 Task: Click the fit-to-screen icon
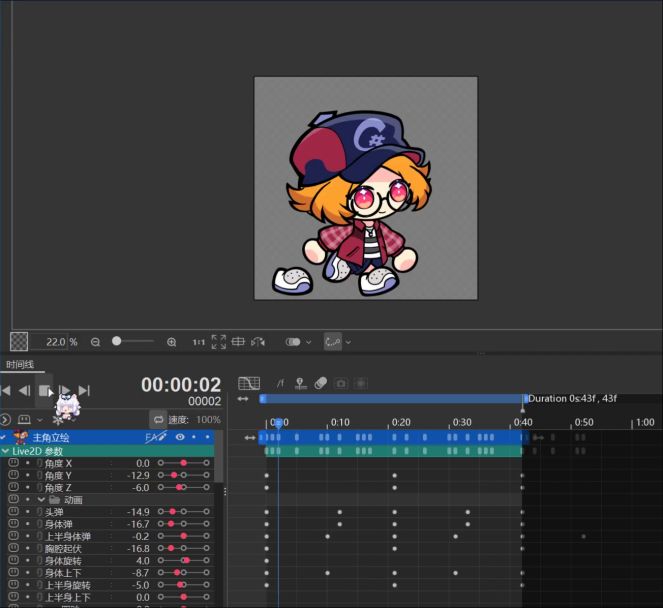click(218, 342)
